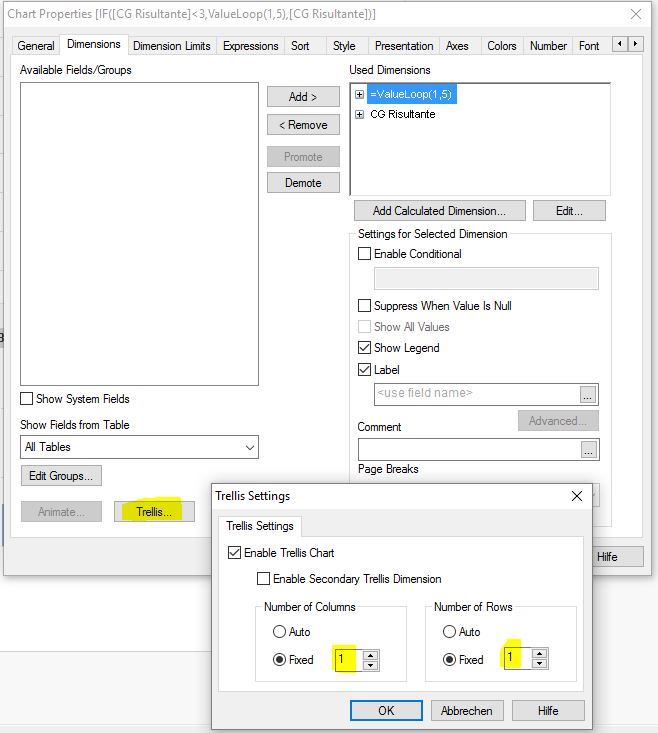
Task: Open Edit Groups dialog
Action: (61, 476)
